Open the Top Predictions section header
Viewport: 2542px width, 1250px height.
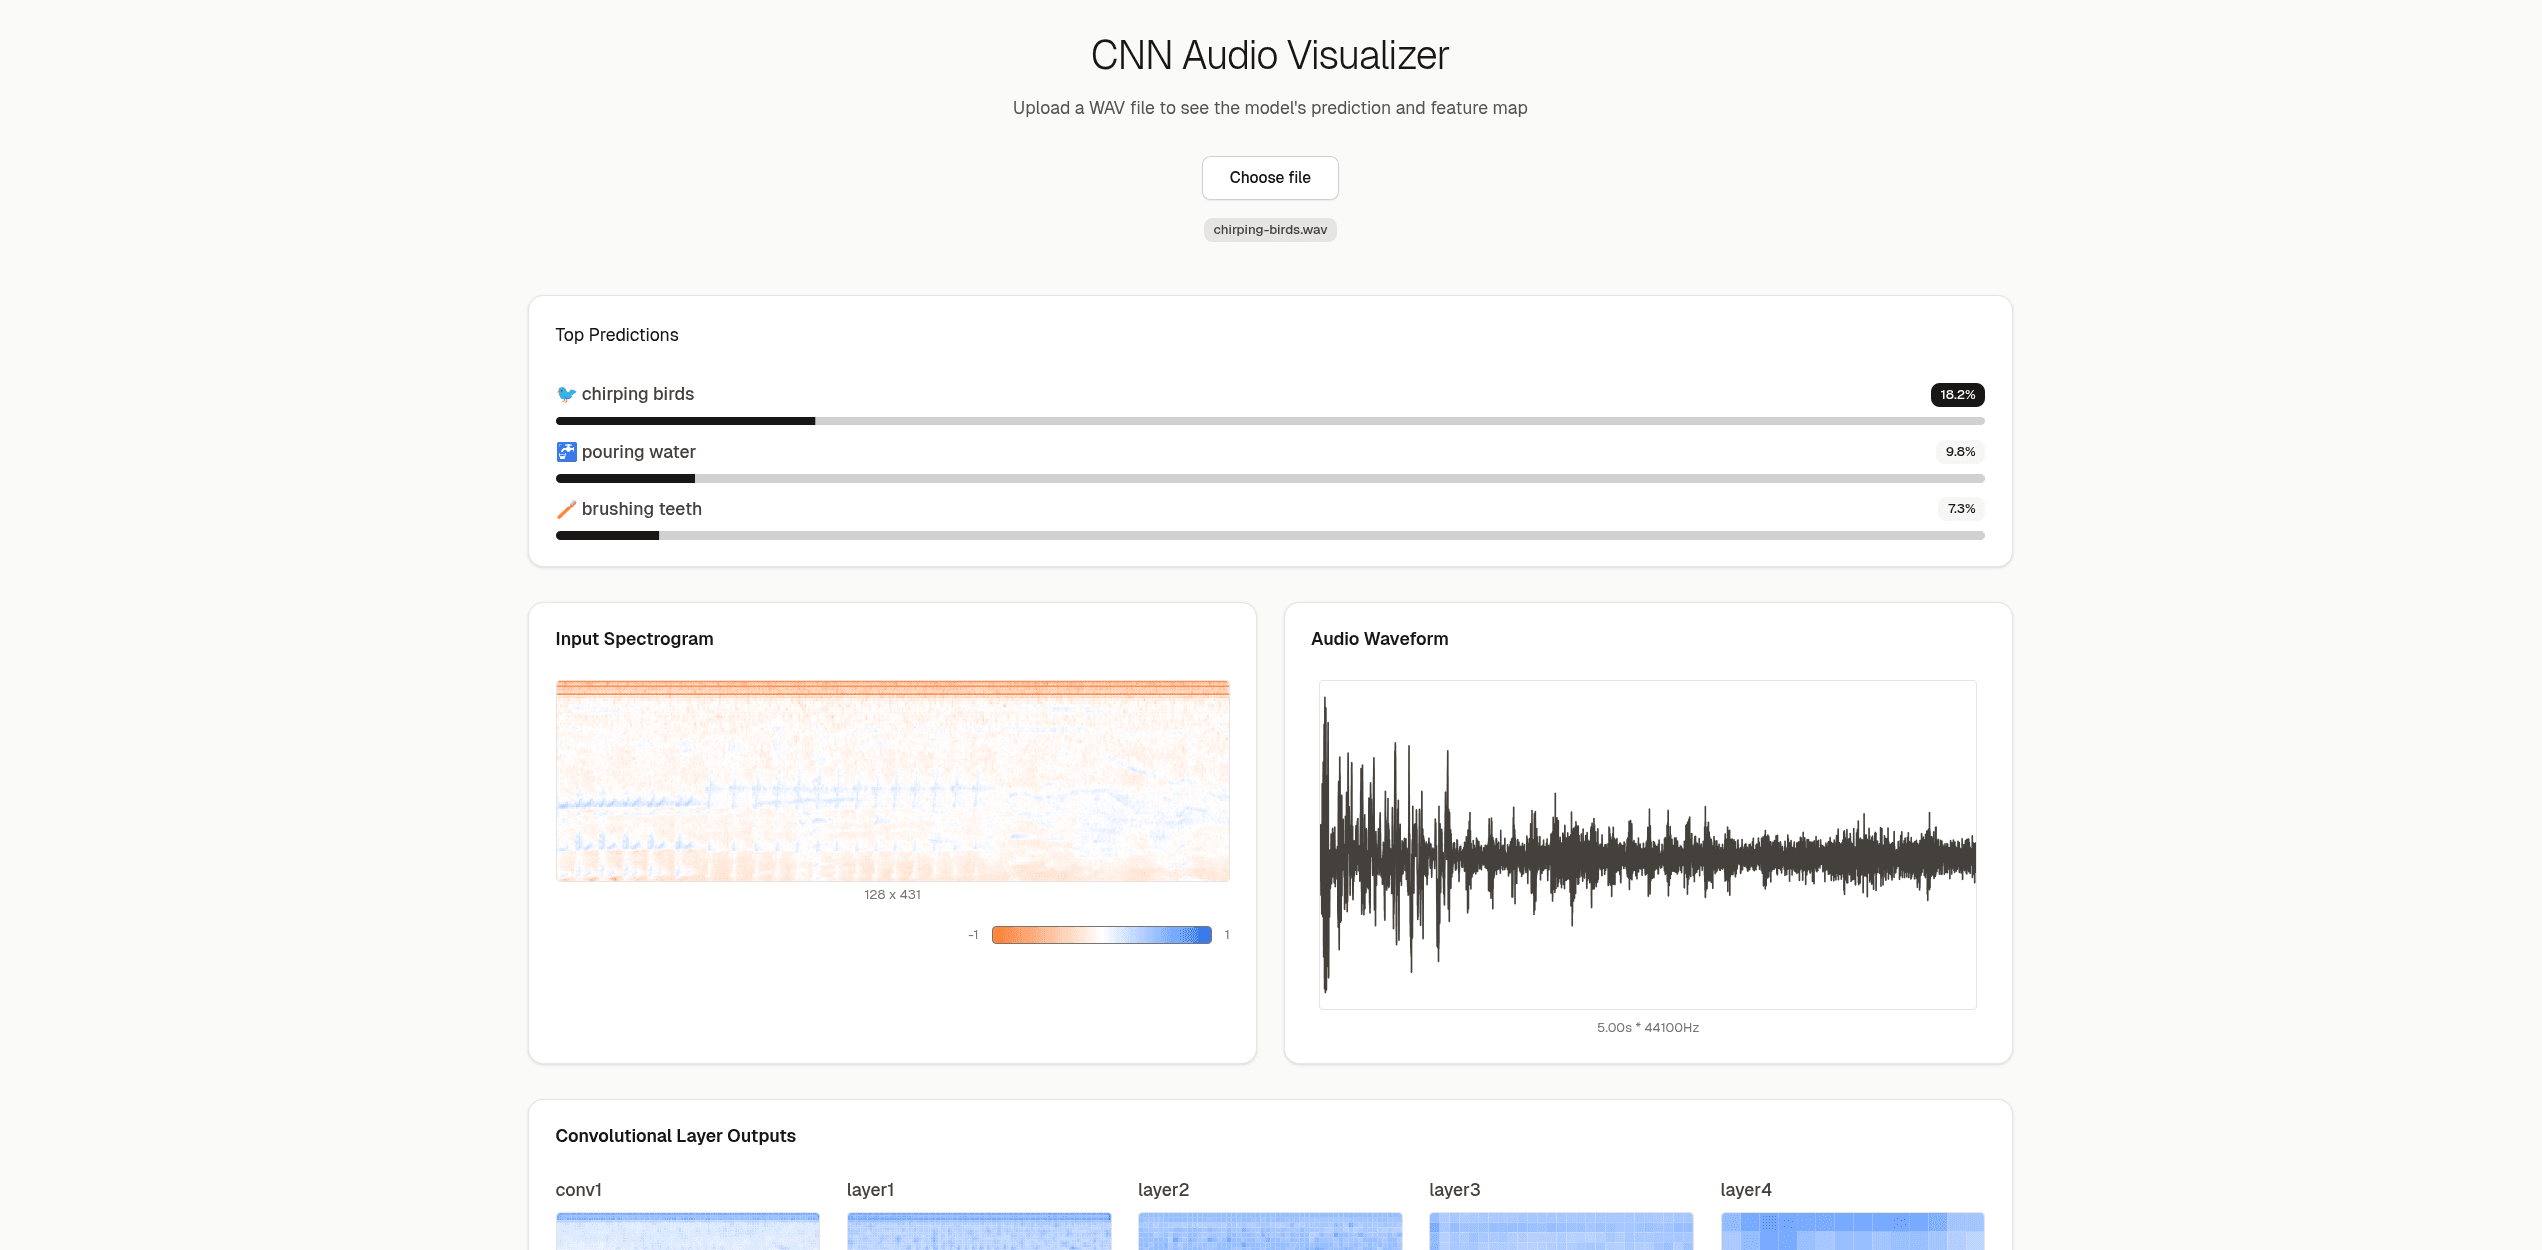[617, 334]
